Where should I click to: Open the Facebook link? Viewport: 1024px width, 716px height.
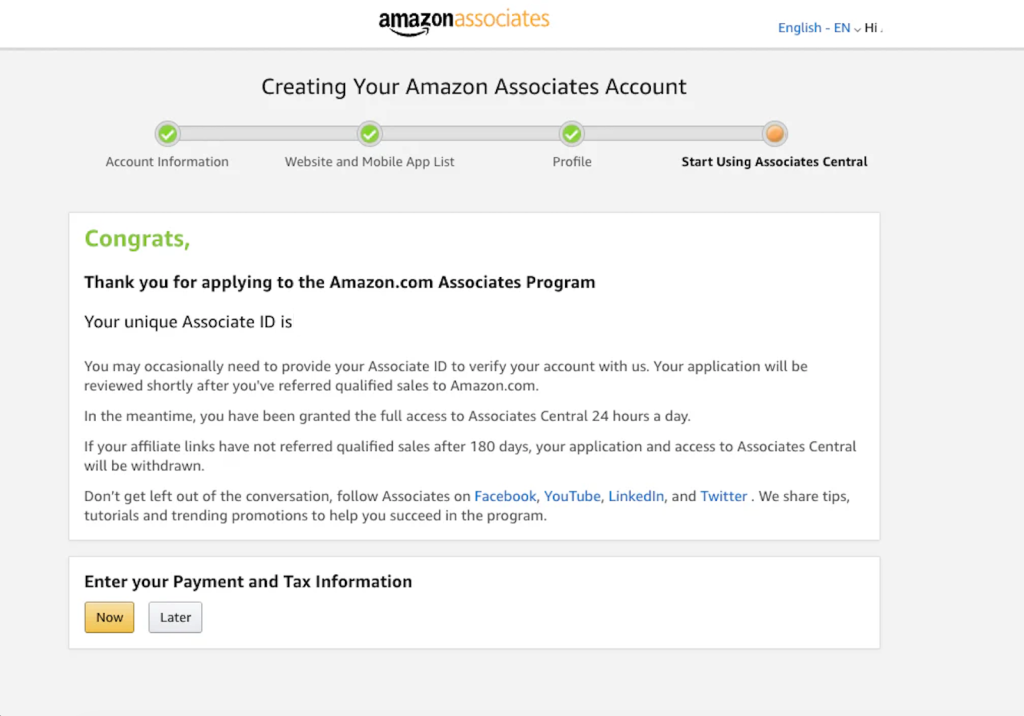(x=505, y=497)
